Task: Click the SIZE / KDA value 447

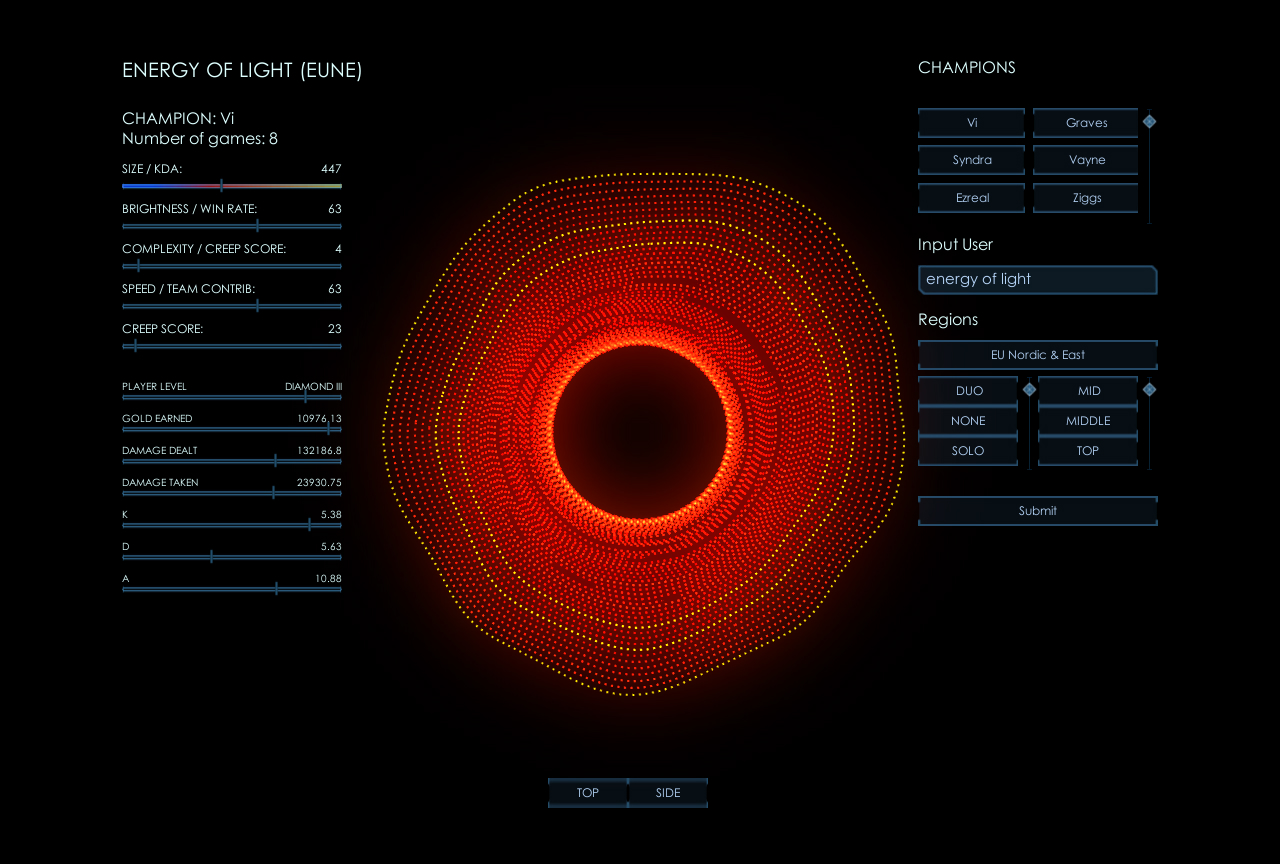Action: (x=331, y=169)
